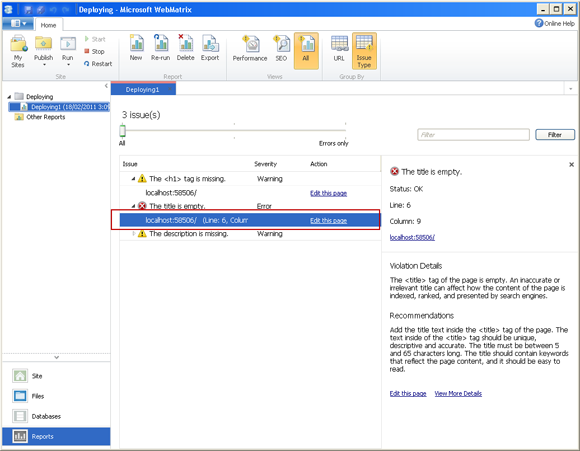Click Edit this page in selected row
This screenshot has width=580, height=451.
[328, 221]
